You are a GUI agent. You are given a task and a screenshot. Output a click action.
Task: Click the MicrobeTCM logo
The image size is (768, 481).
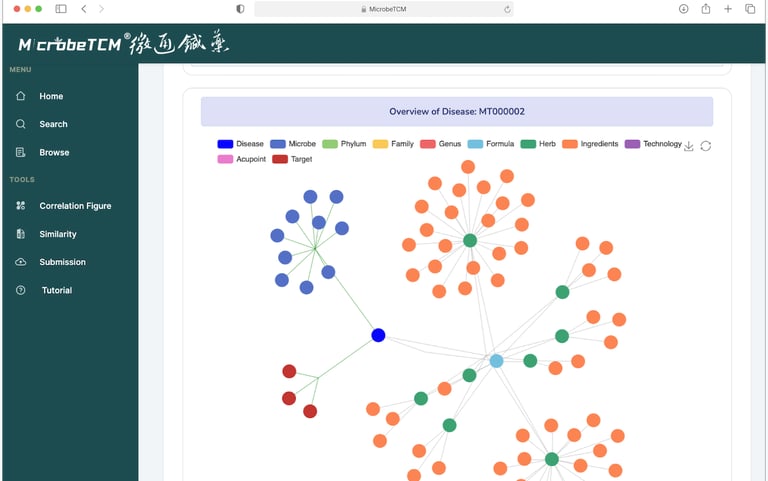click(124, 43)
